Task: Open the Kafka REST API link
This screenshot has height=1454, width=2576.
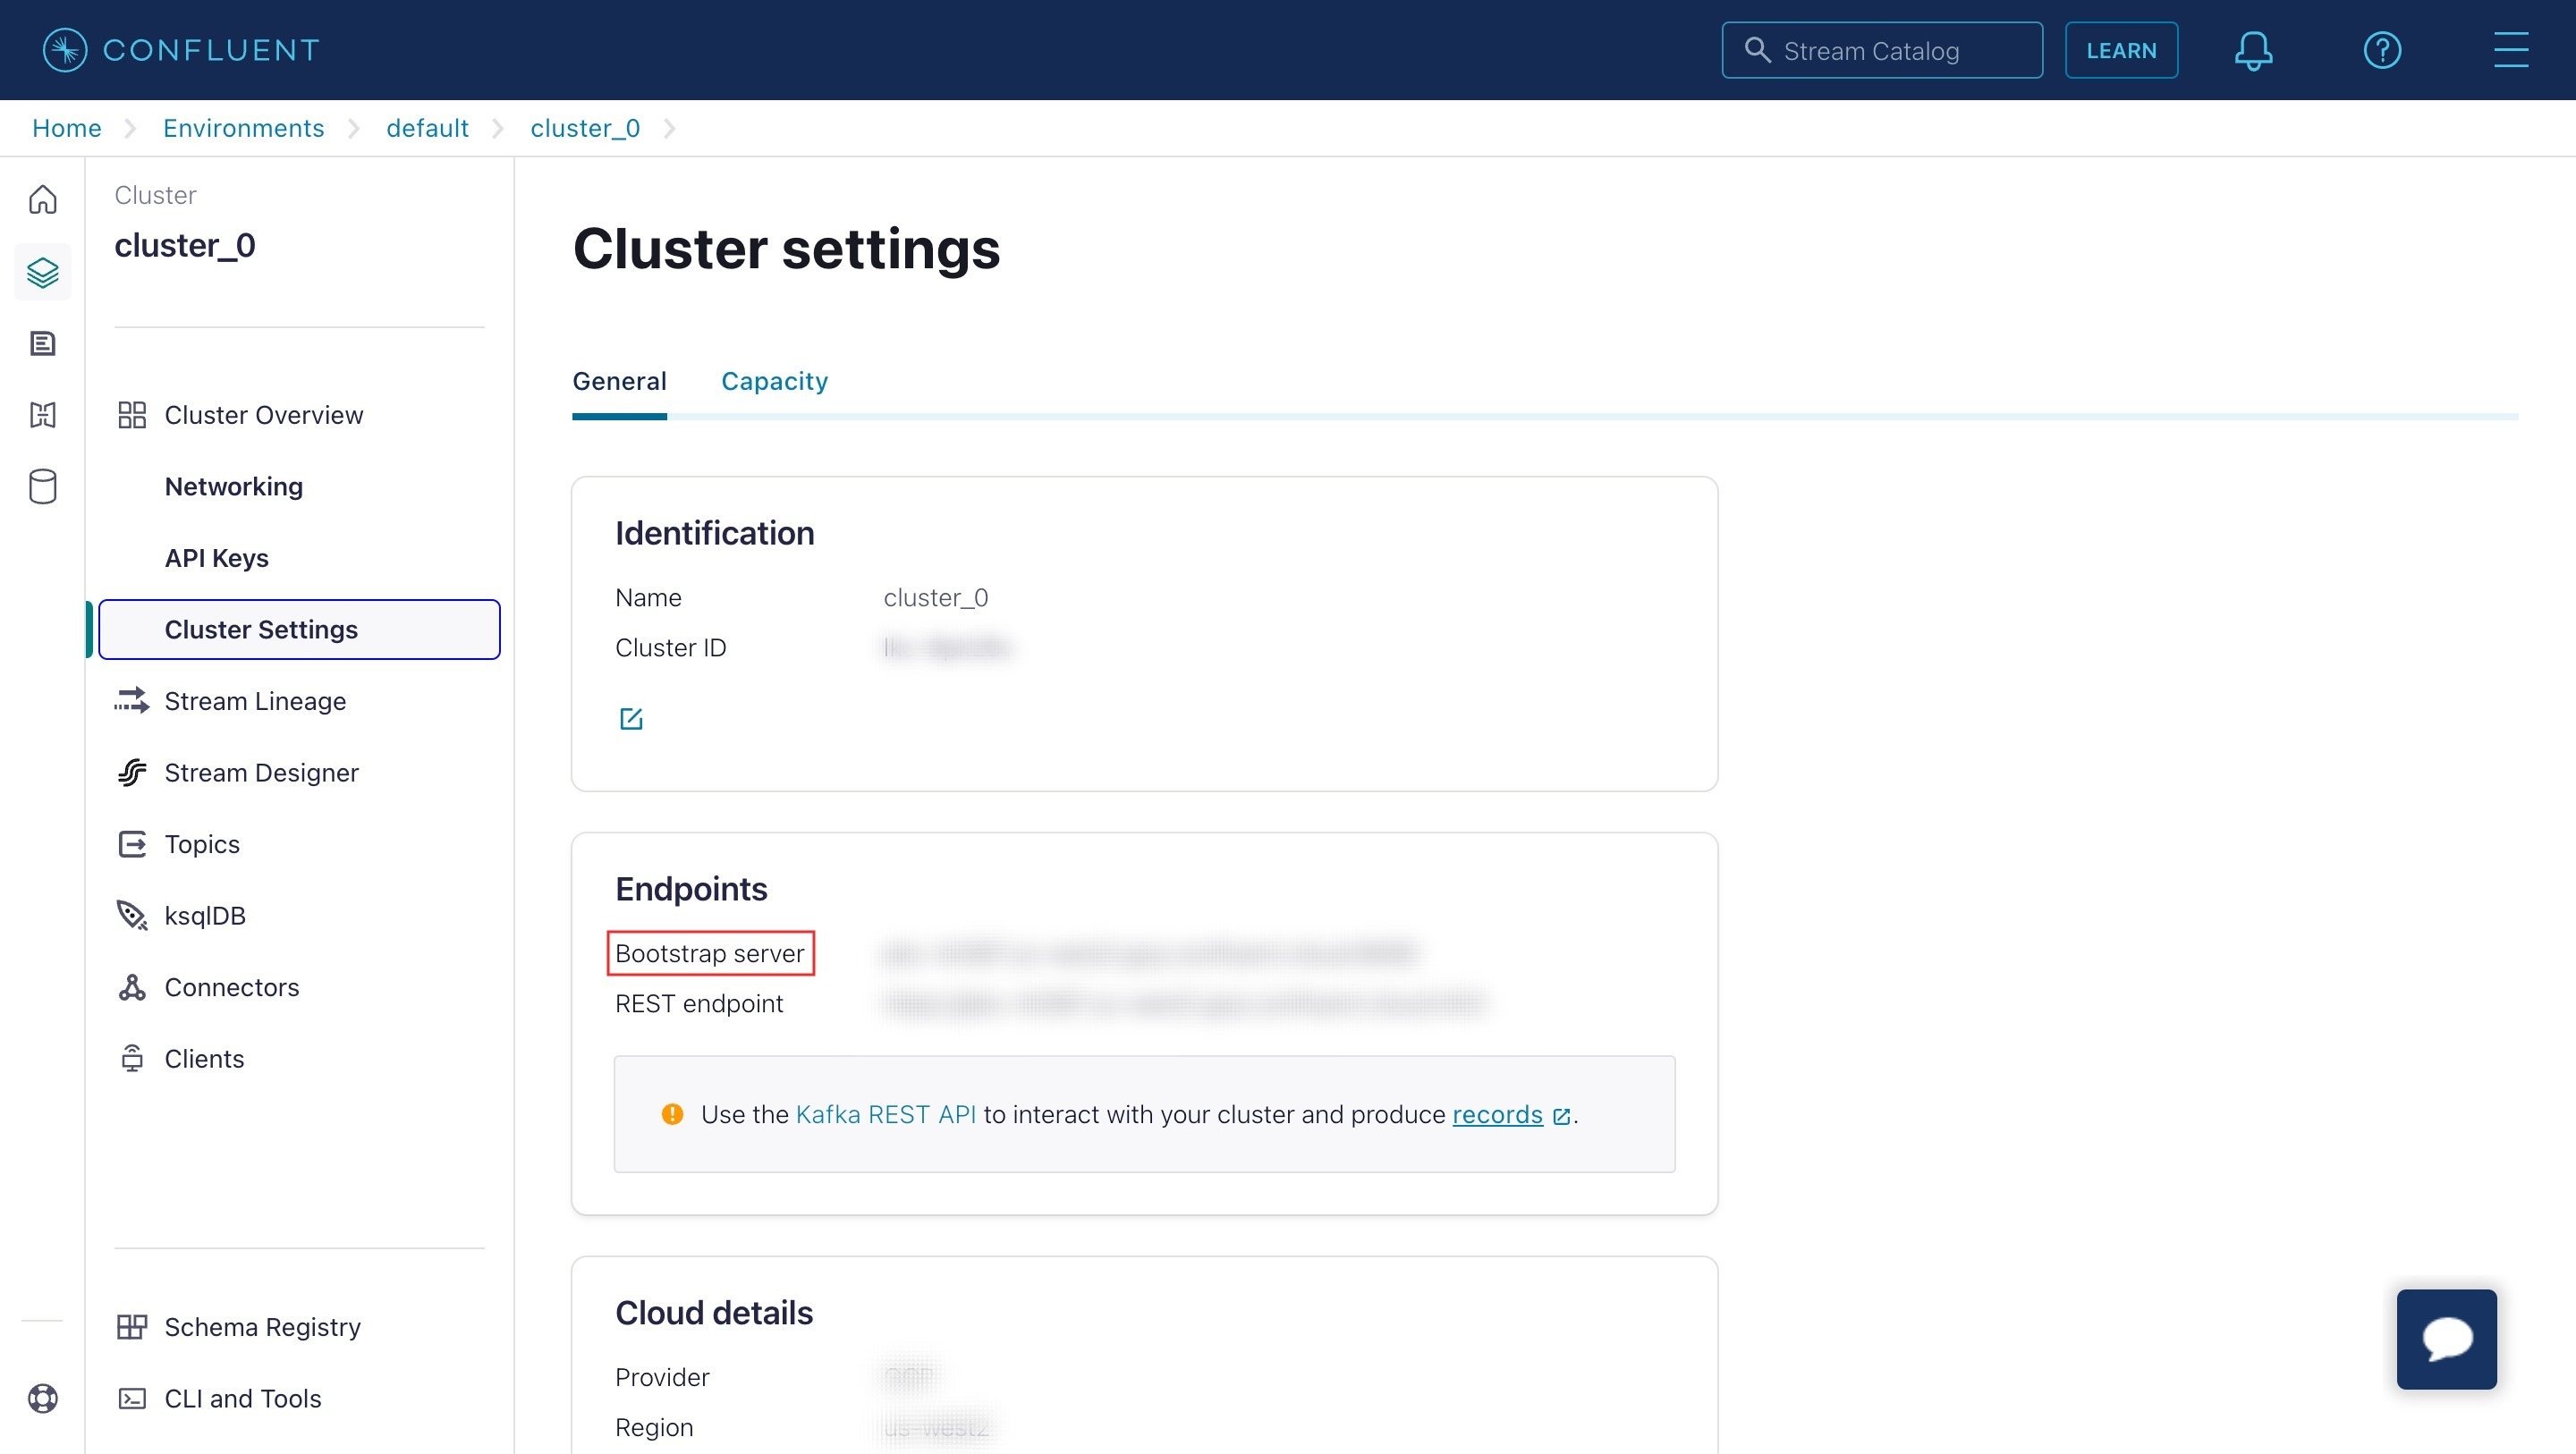Action: (885, 1114)
